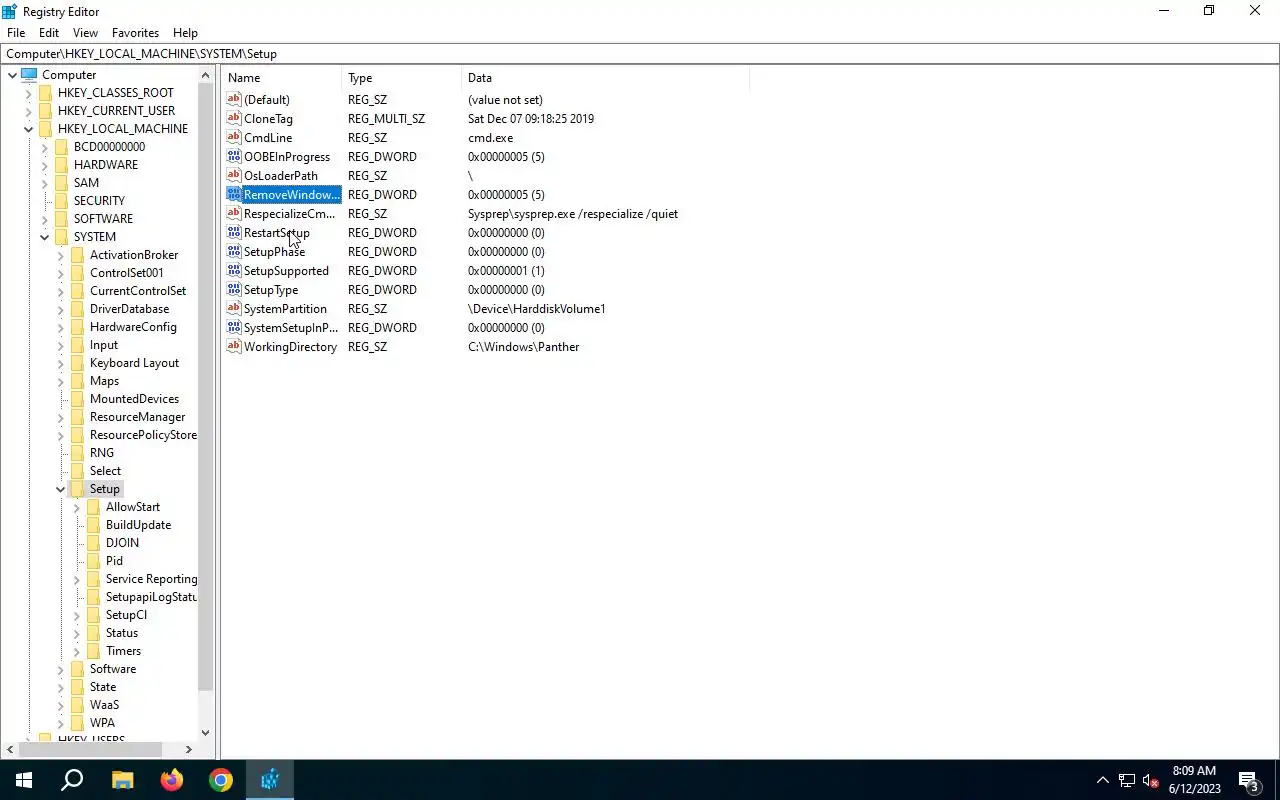This screenshot has width=1280, height=800.
Task: Click the taskbar clock showing 8:09 AM
Action: (1194, 780)
